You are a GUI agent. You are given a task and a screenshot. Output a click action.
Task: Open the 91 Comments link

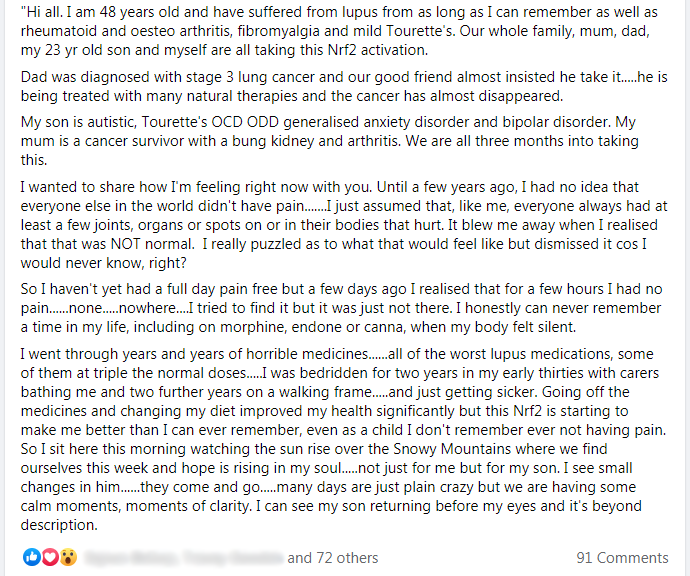point(622,558)
